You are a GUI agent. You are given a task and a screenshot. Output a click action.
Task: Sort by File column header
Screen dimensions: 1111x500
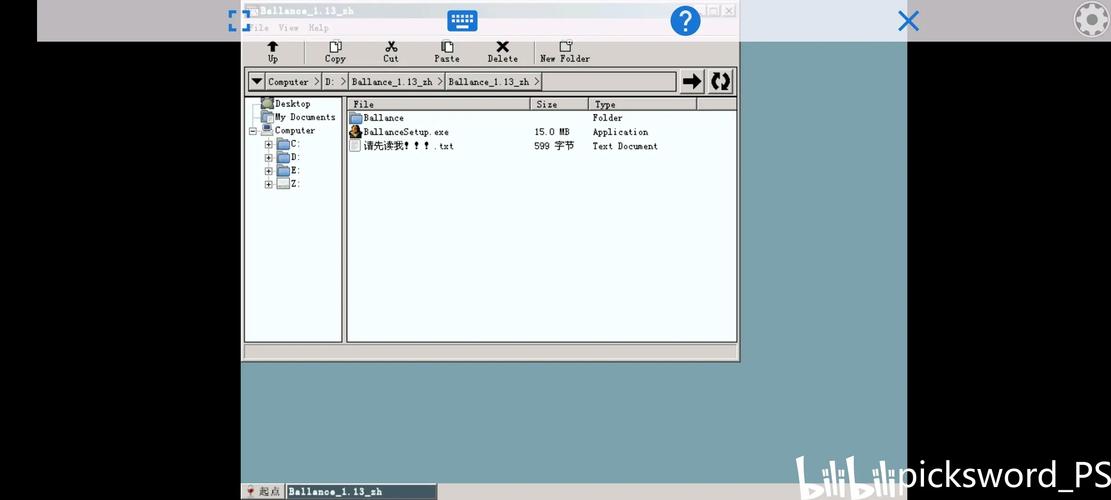coord(439,104)
